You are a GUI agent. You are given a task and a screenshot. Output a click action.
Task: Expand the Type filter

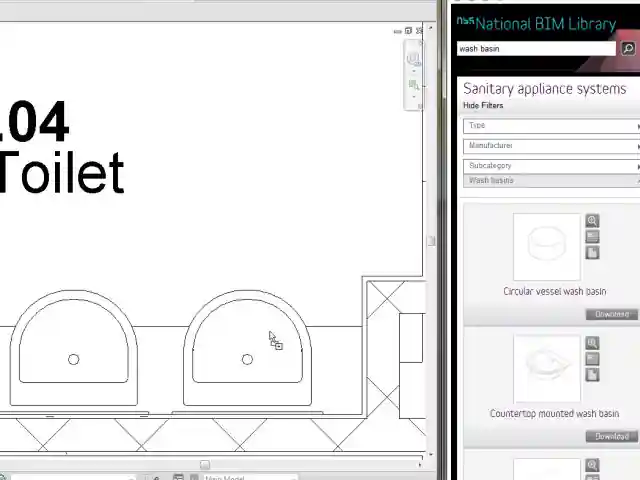click(x=550, y=126)
